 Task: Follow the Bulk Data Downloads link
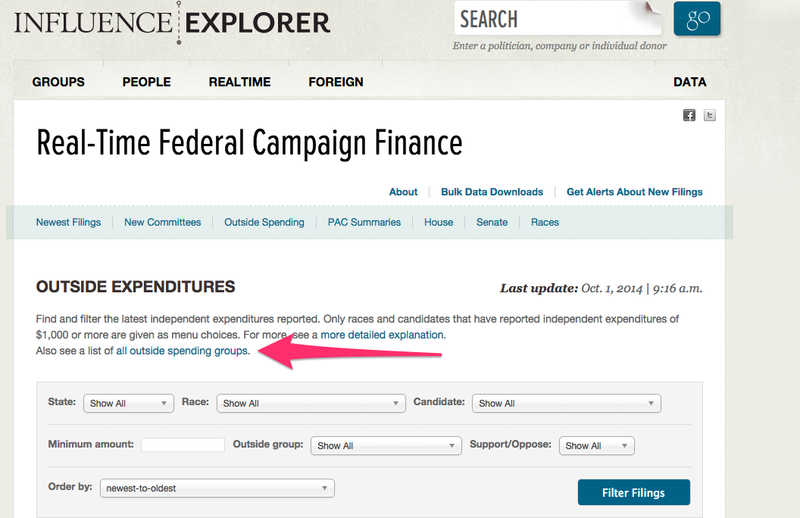coord(492,192)
